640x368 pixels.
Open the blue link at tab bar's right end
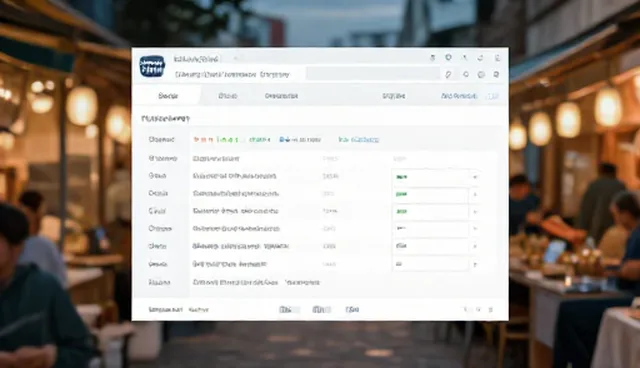[459, 96]
